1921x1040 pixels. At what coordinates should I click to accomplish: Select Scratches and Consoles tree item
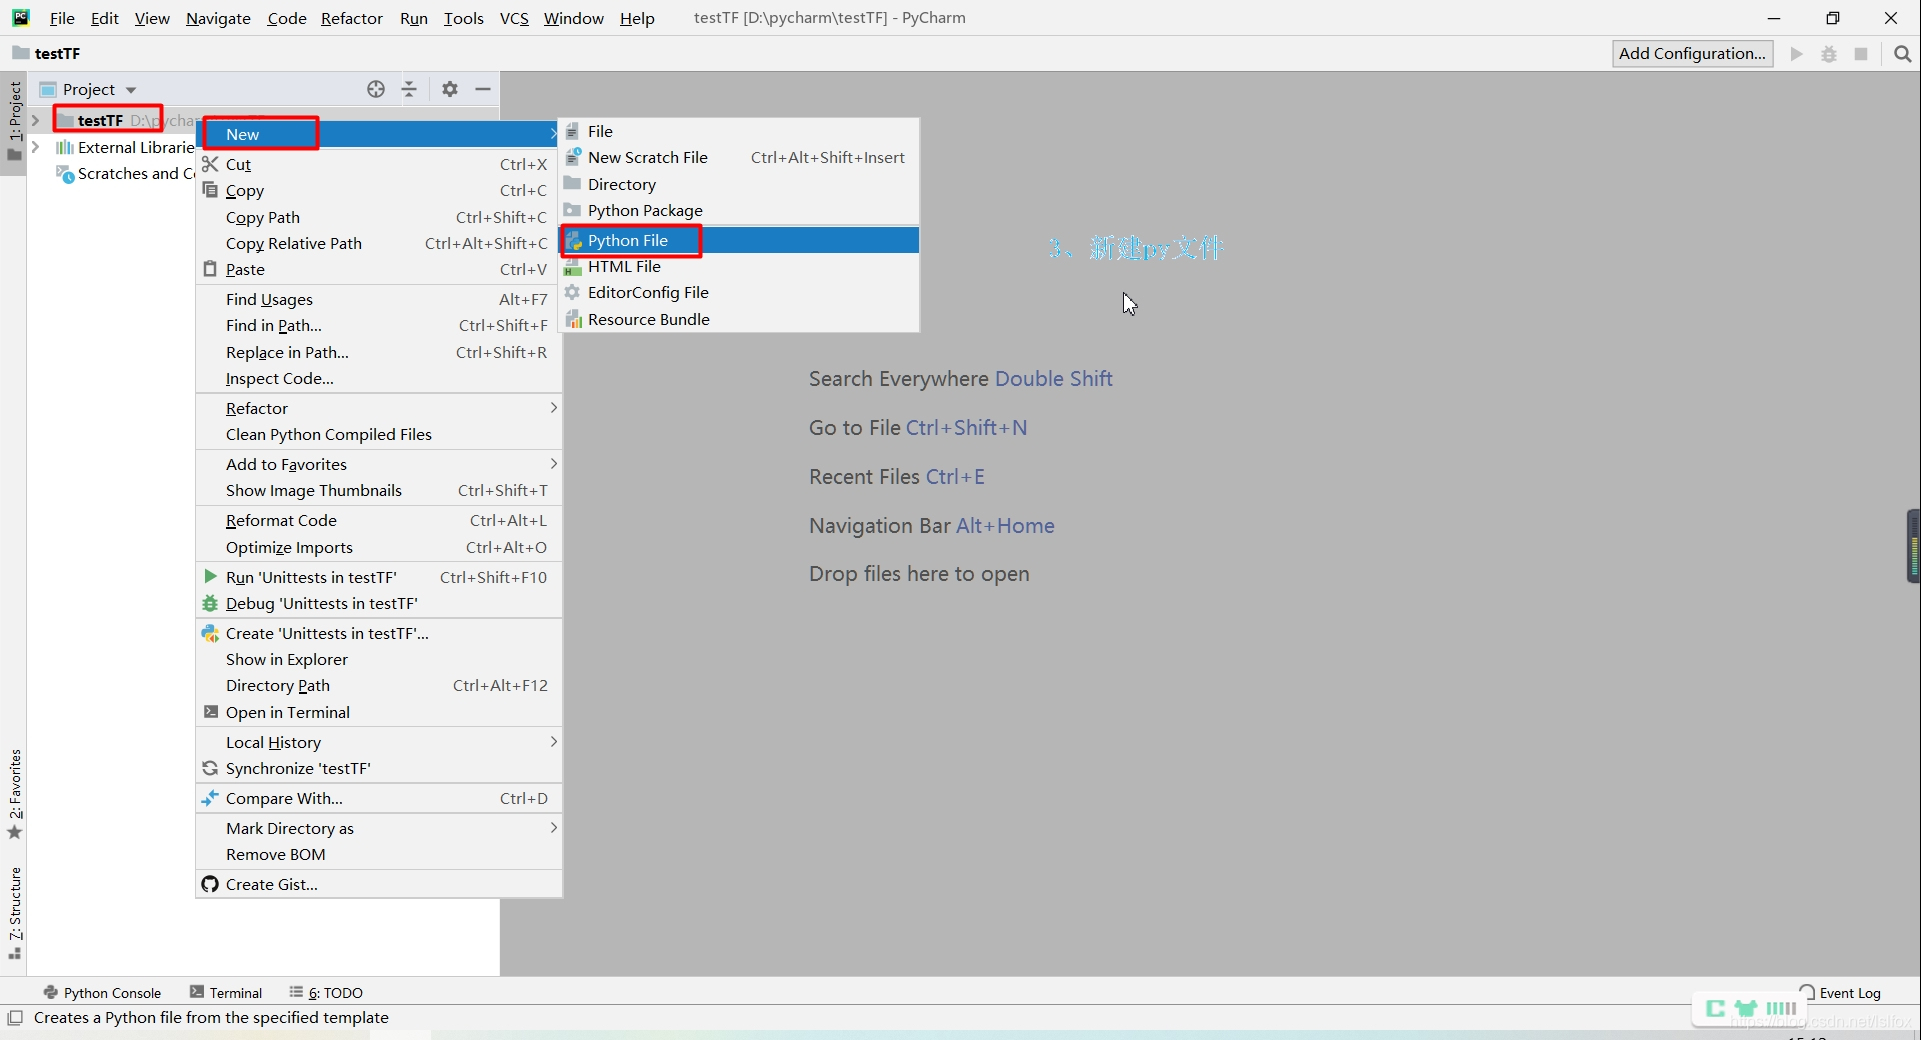click(127, 174)
